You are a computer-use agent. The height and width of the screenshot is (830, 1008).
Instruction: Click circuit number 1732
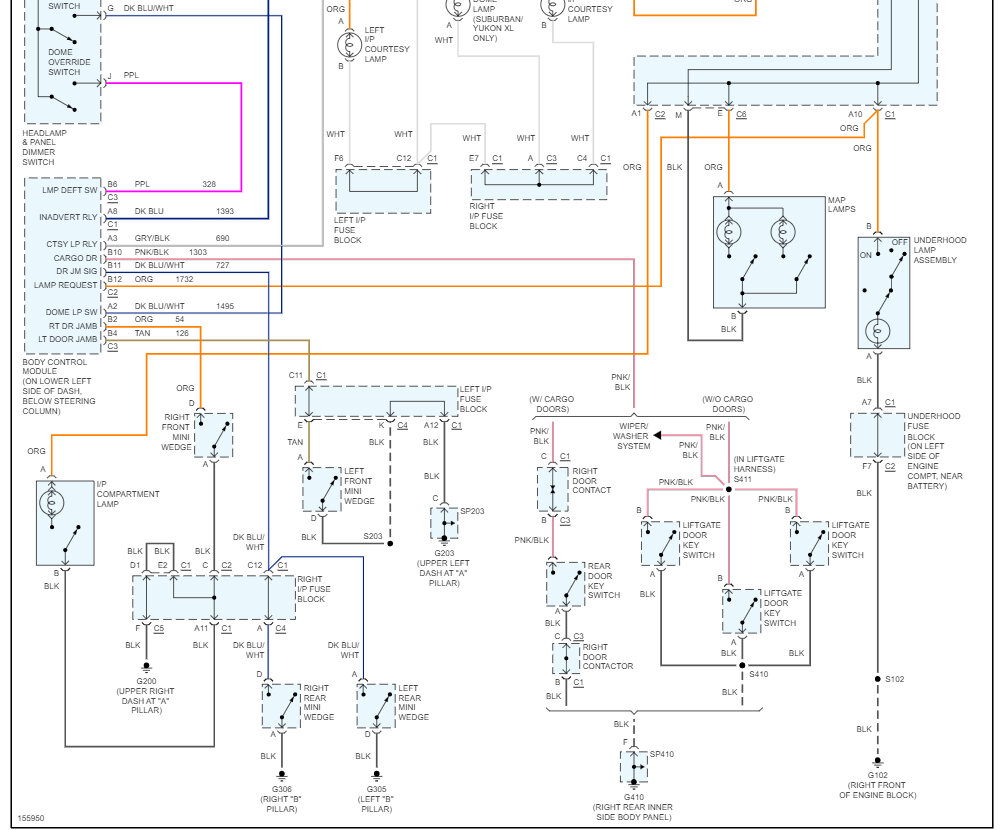coord(184,279)
